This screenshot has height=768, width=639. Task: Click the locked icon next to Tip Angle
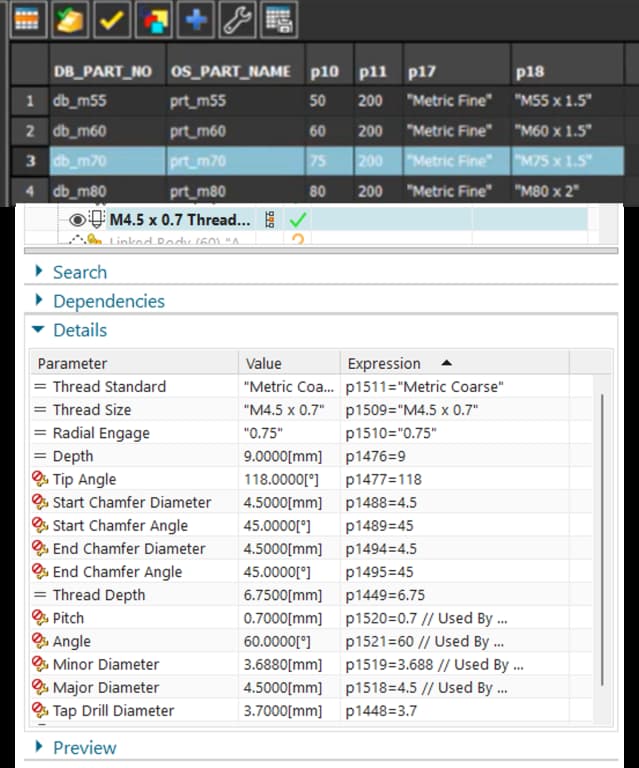pos(40,479)
